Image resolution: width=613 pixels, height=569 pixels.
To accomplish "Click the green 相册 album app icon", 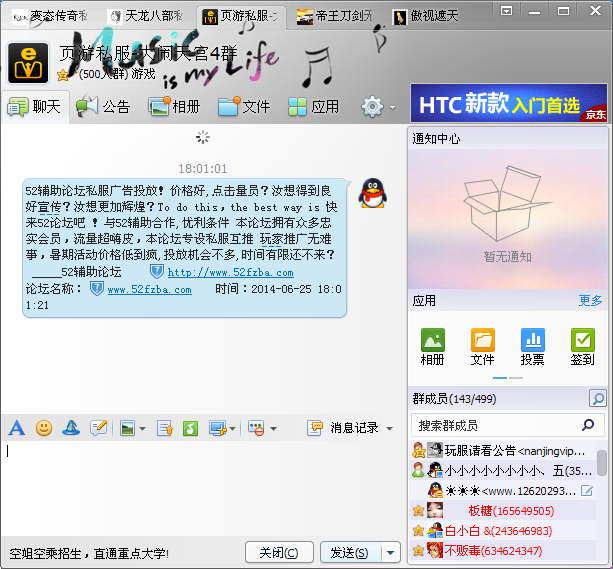I will 433,346.
